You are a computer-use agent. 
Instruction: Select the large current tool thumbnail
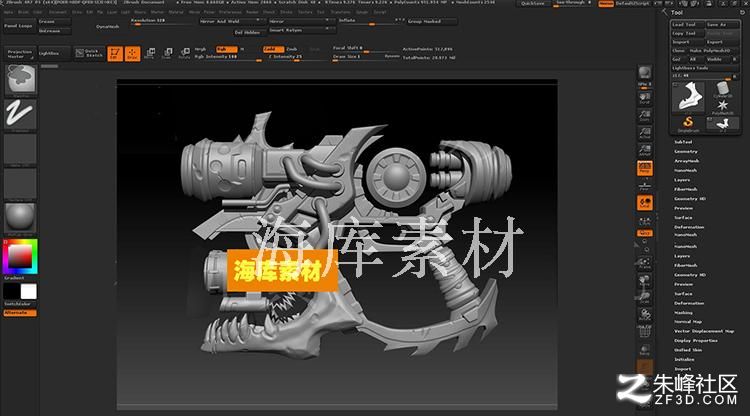click(x=688, y=97)
